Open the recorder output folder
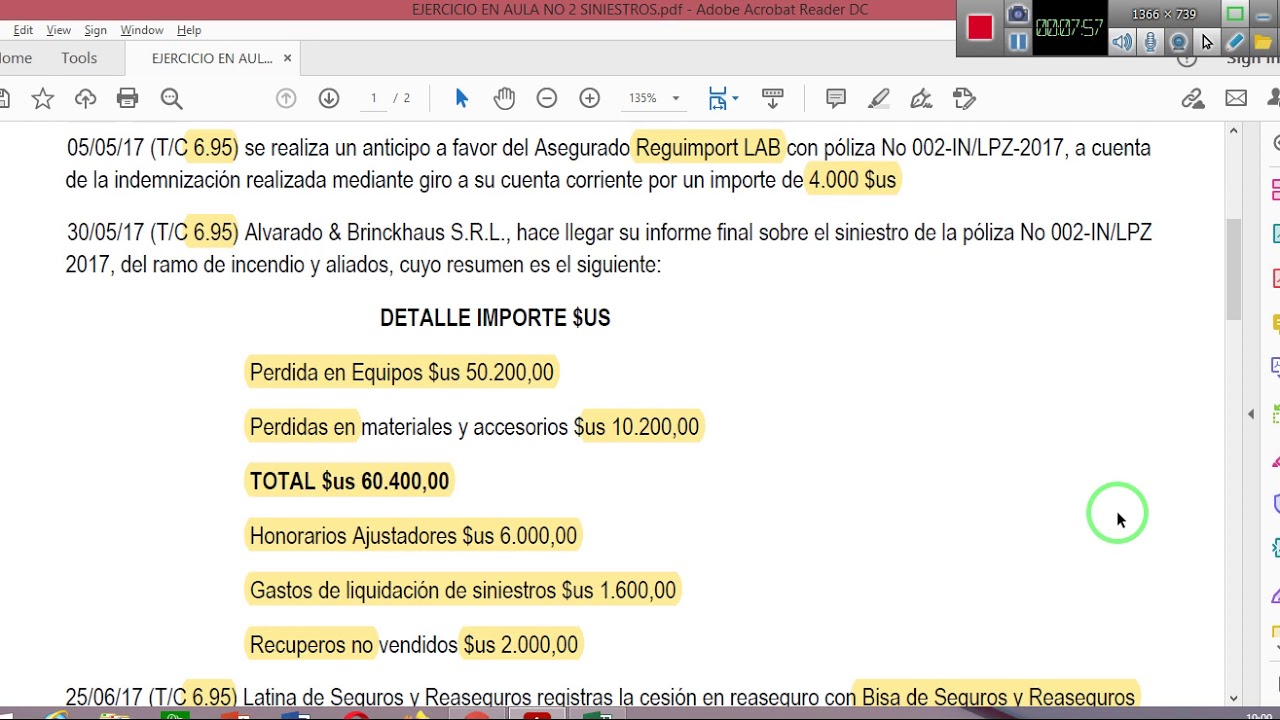 pyautogui.click(x=1263, y=42)
